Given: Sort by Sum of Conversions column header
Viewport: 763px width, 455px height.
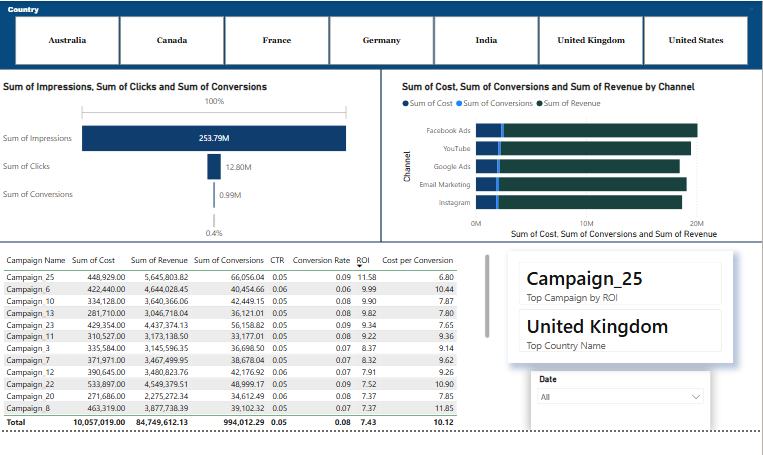Looking at the screenshot, I should (229, 260).
